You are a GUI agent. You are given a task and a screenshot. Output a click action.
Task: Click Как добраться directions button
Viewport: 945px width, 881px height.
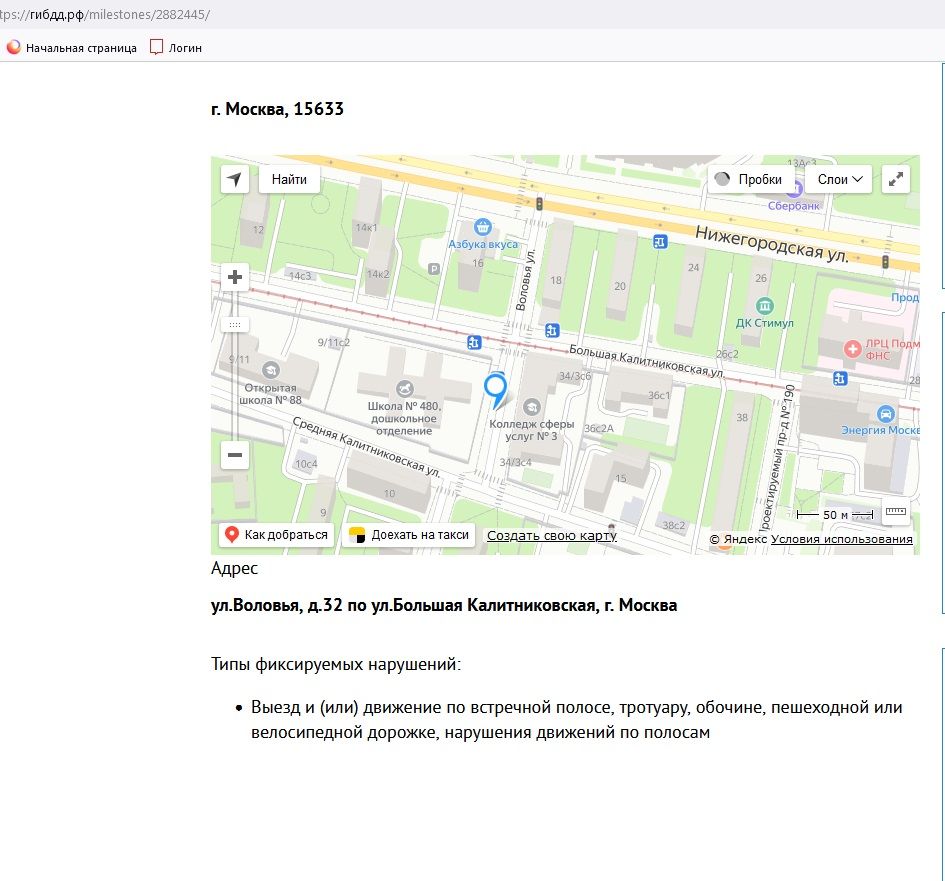pos(276,535)
